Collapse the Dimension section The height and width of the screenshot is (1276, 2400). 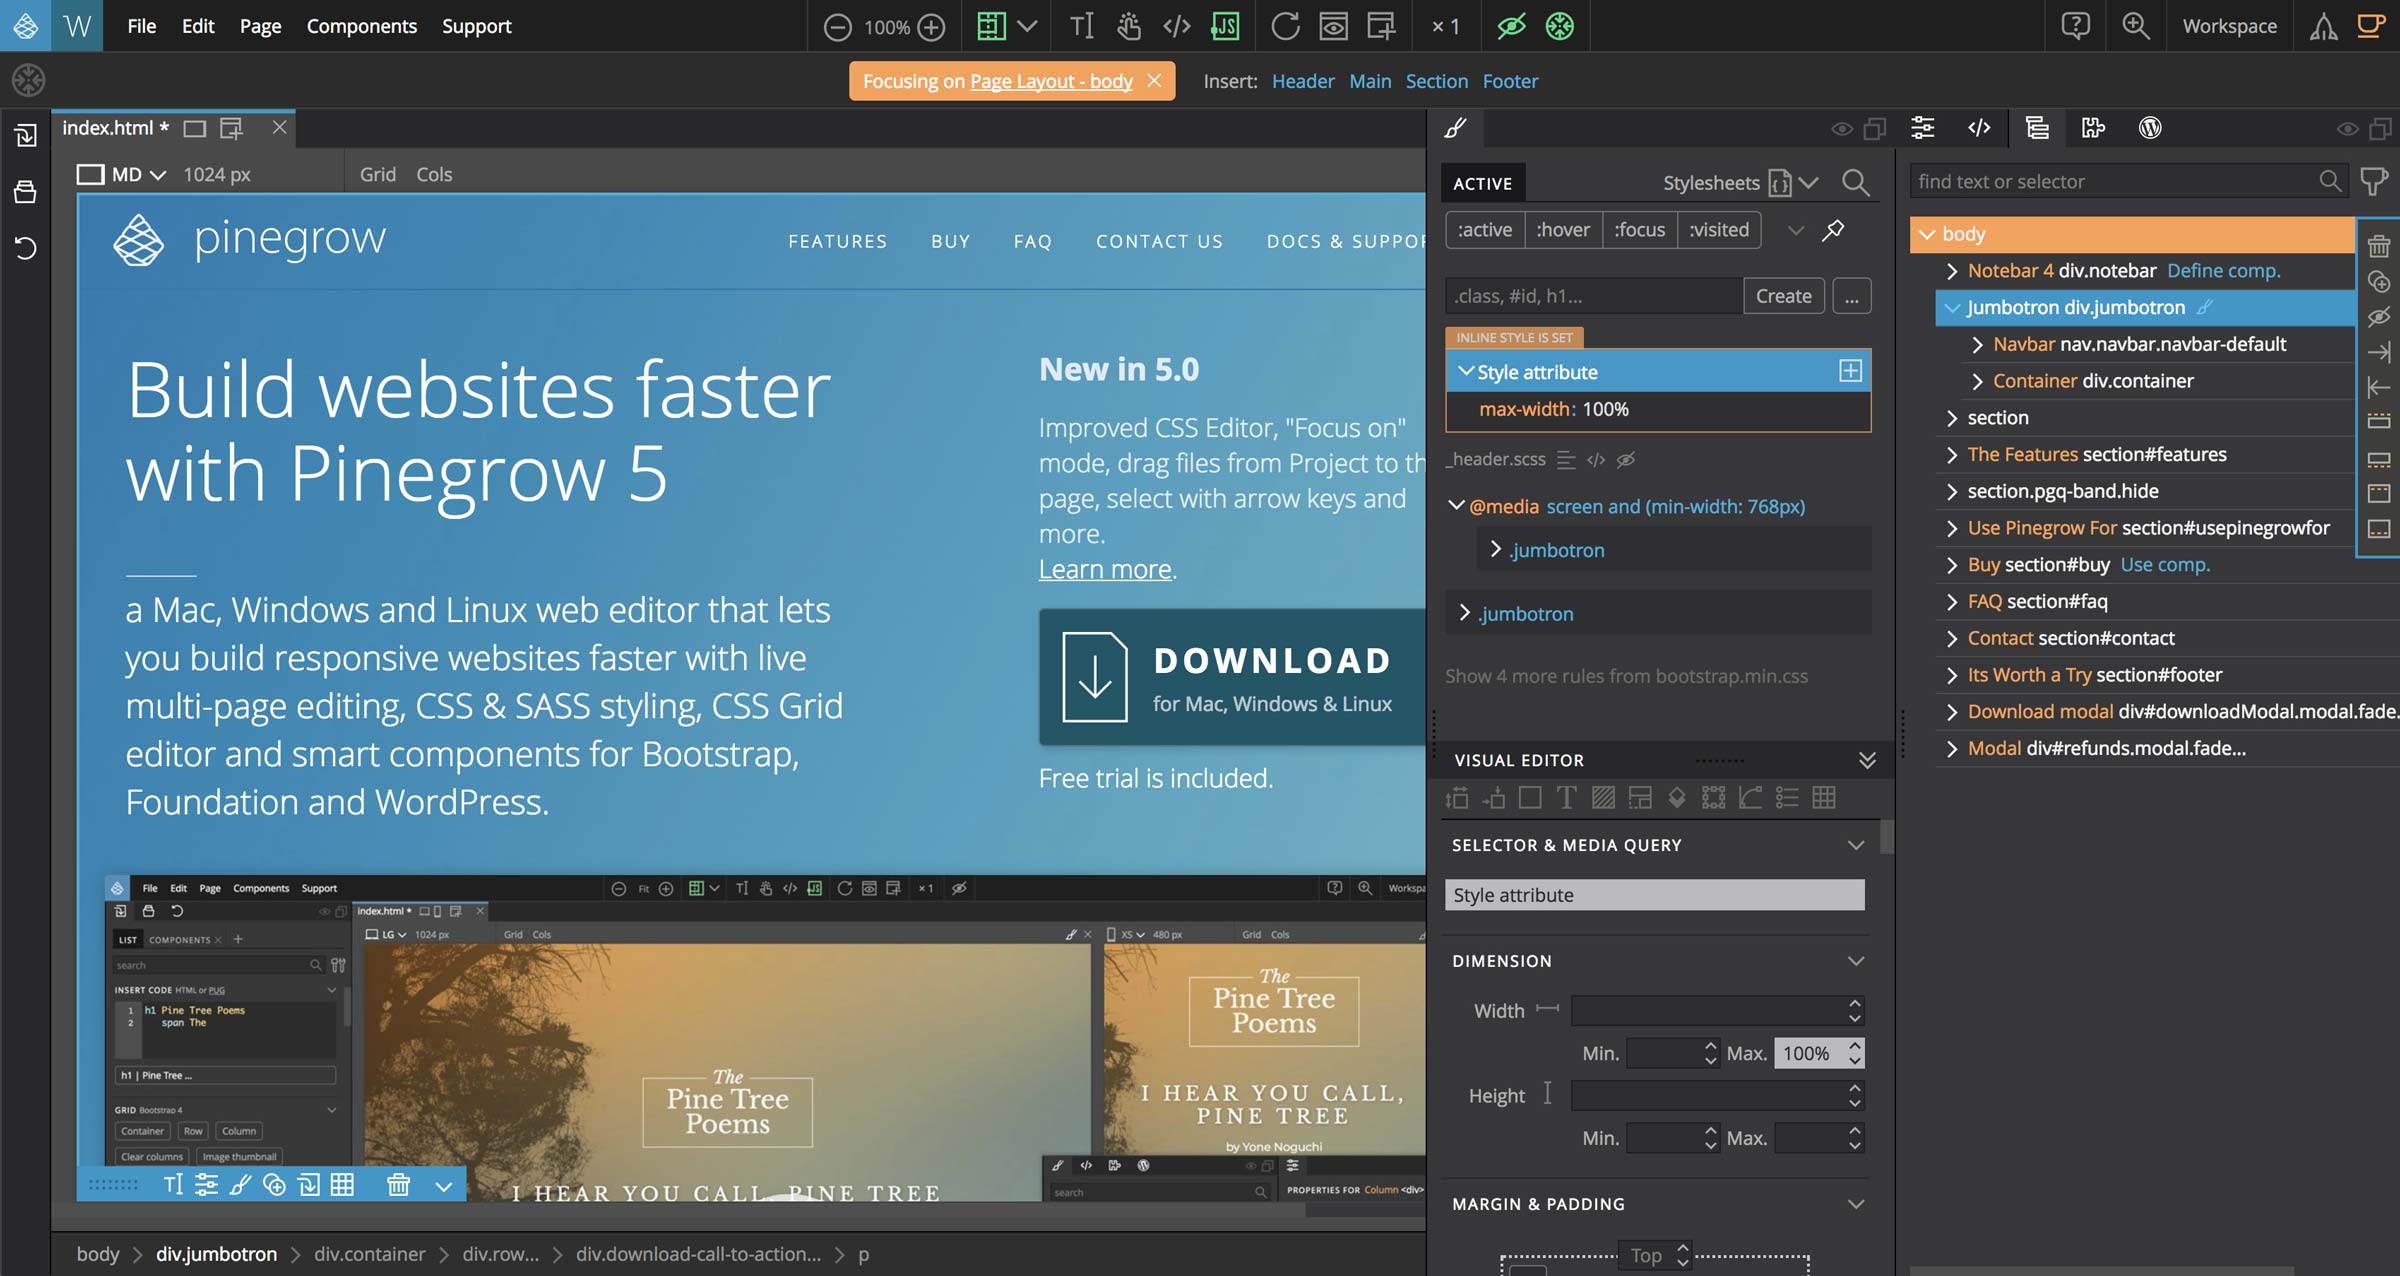(x=1856, y=961)
